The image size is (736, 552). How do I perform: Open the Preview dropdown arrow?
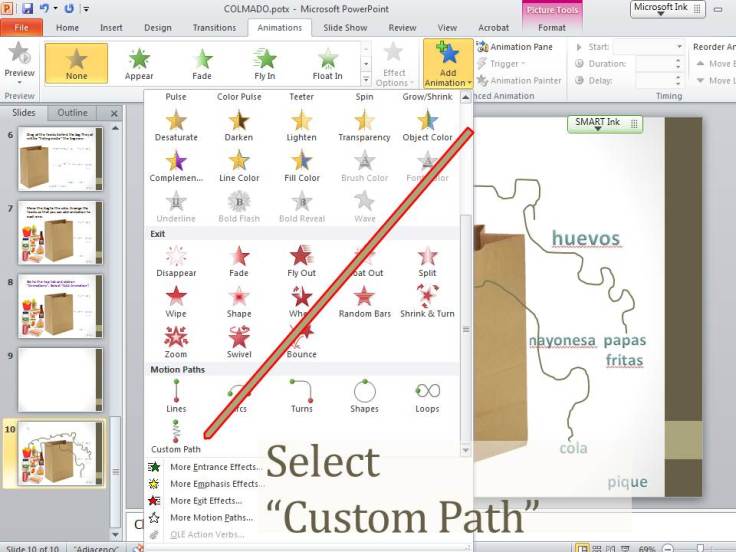click(19, 83)
